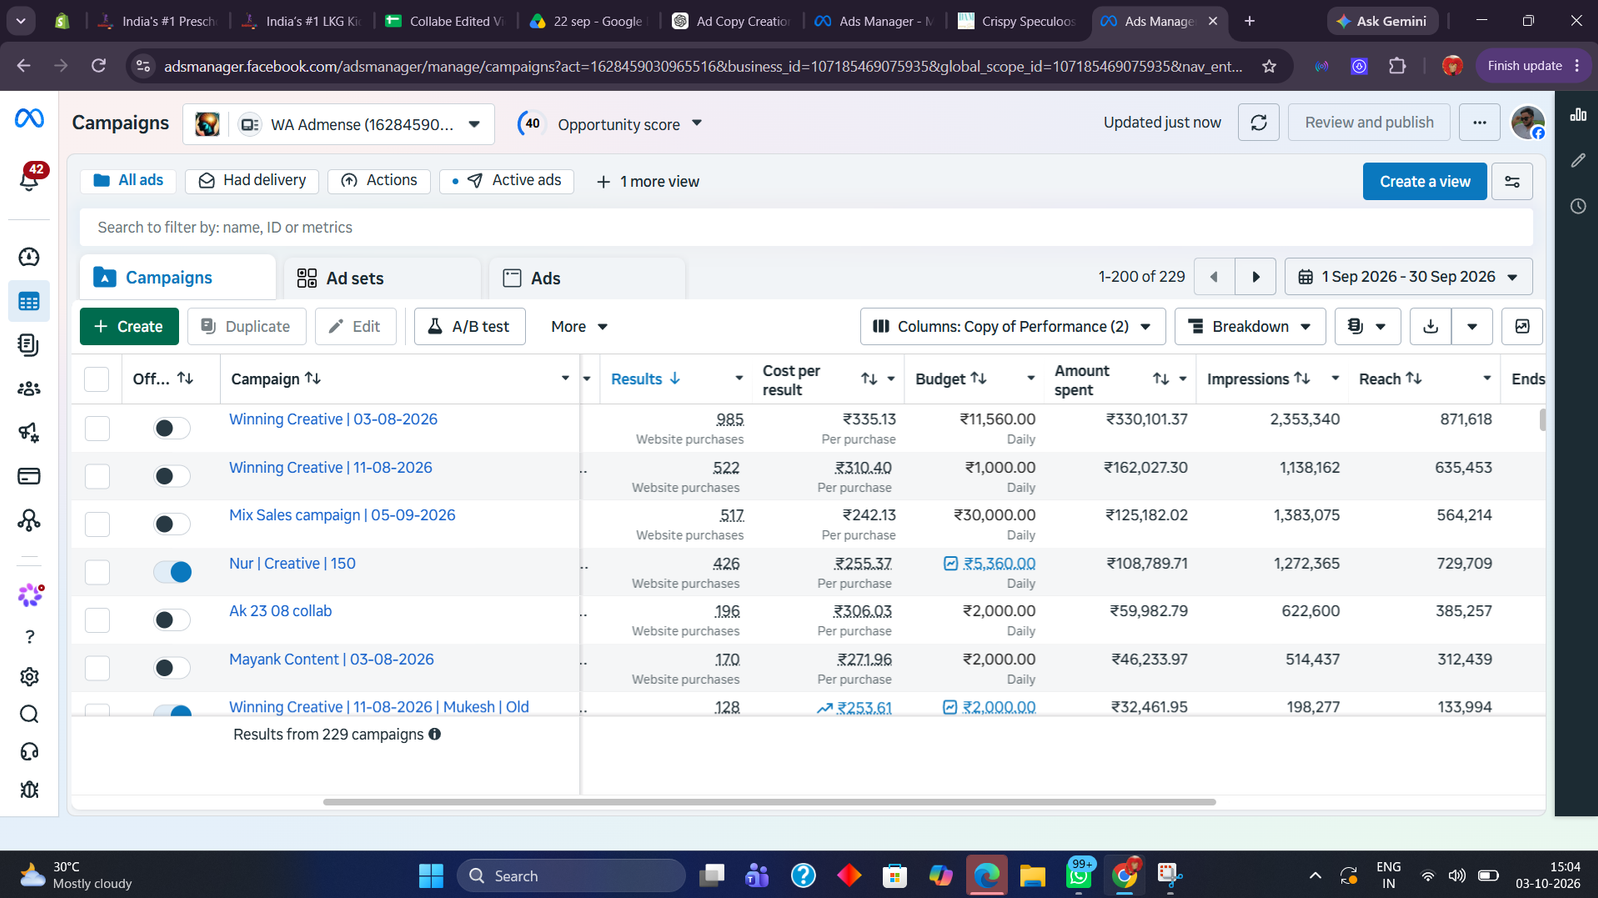Open view filter settings sliders icon
The image size is (1598, 898).
[1512, 182]
